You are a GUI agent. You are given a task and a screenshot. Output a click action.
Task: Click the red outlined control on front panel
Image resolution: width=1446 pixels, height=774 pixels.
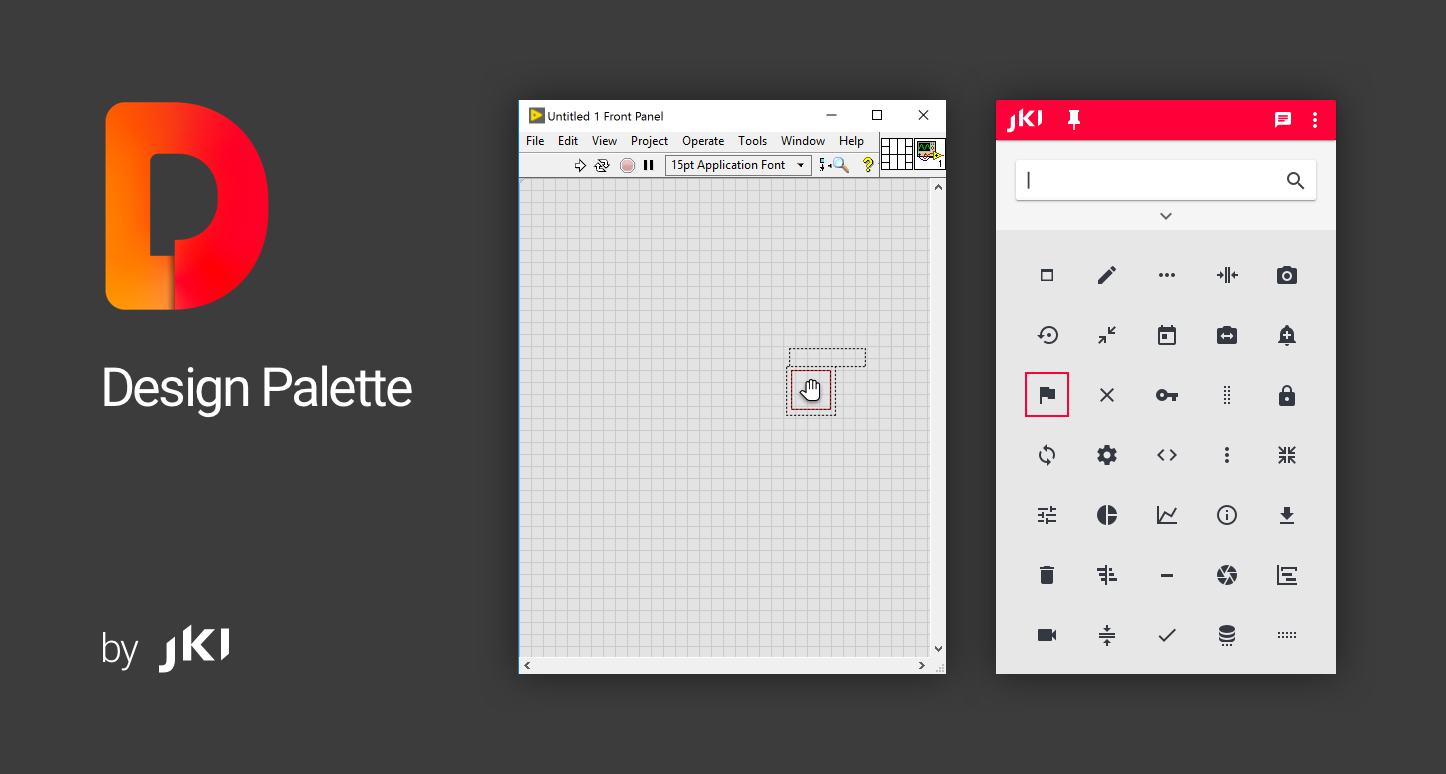pyautogui.click(x=811, y=390)
